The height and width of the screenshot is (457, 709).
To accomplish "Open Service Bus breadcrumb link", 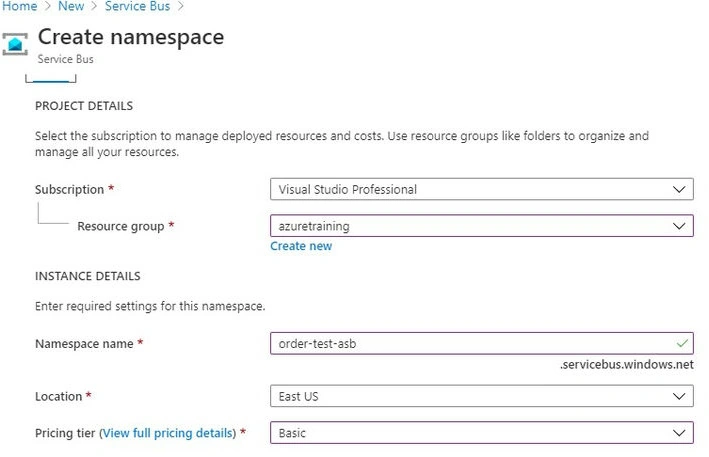I will coord(137,6).
